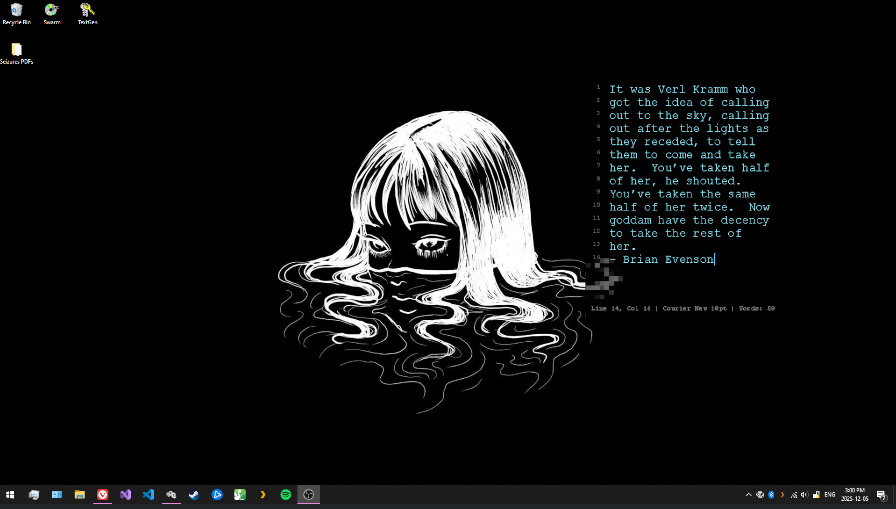The width and height of the screenshot is (896, 509).
Task: Open the Seizures PDFs desktop folder
Action: 17,53
